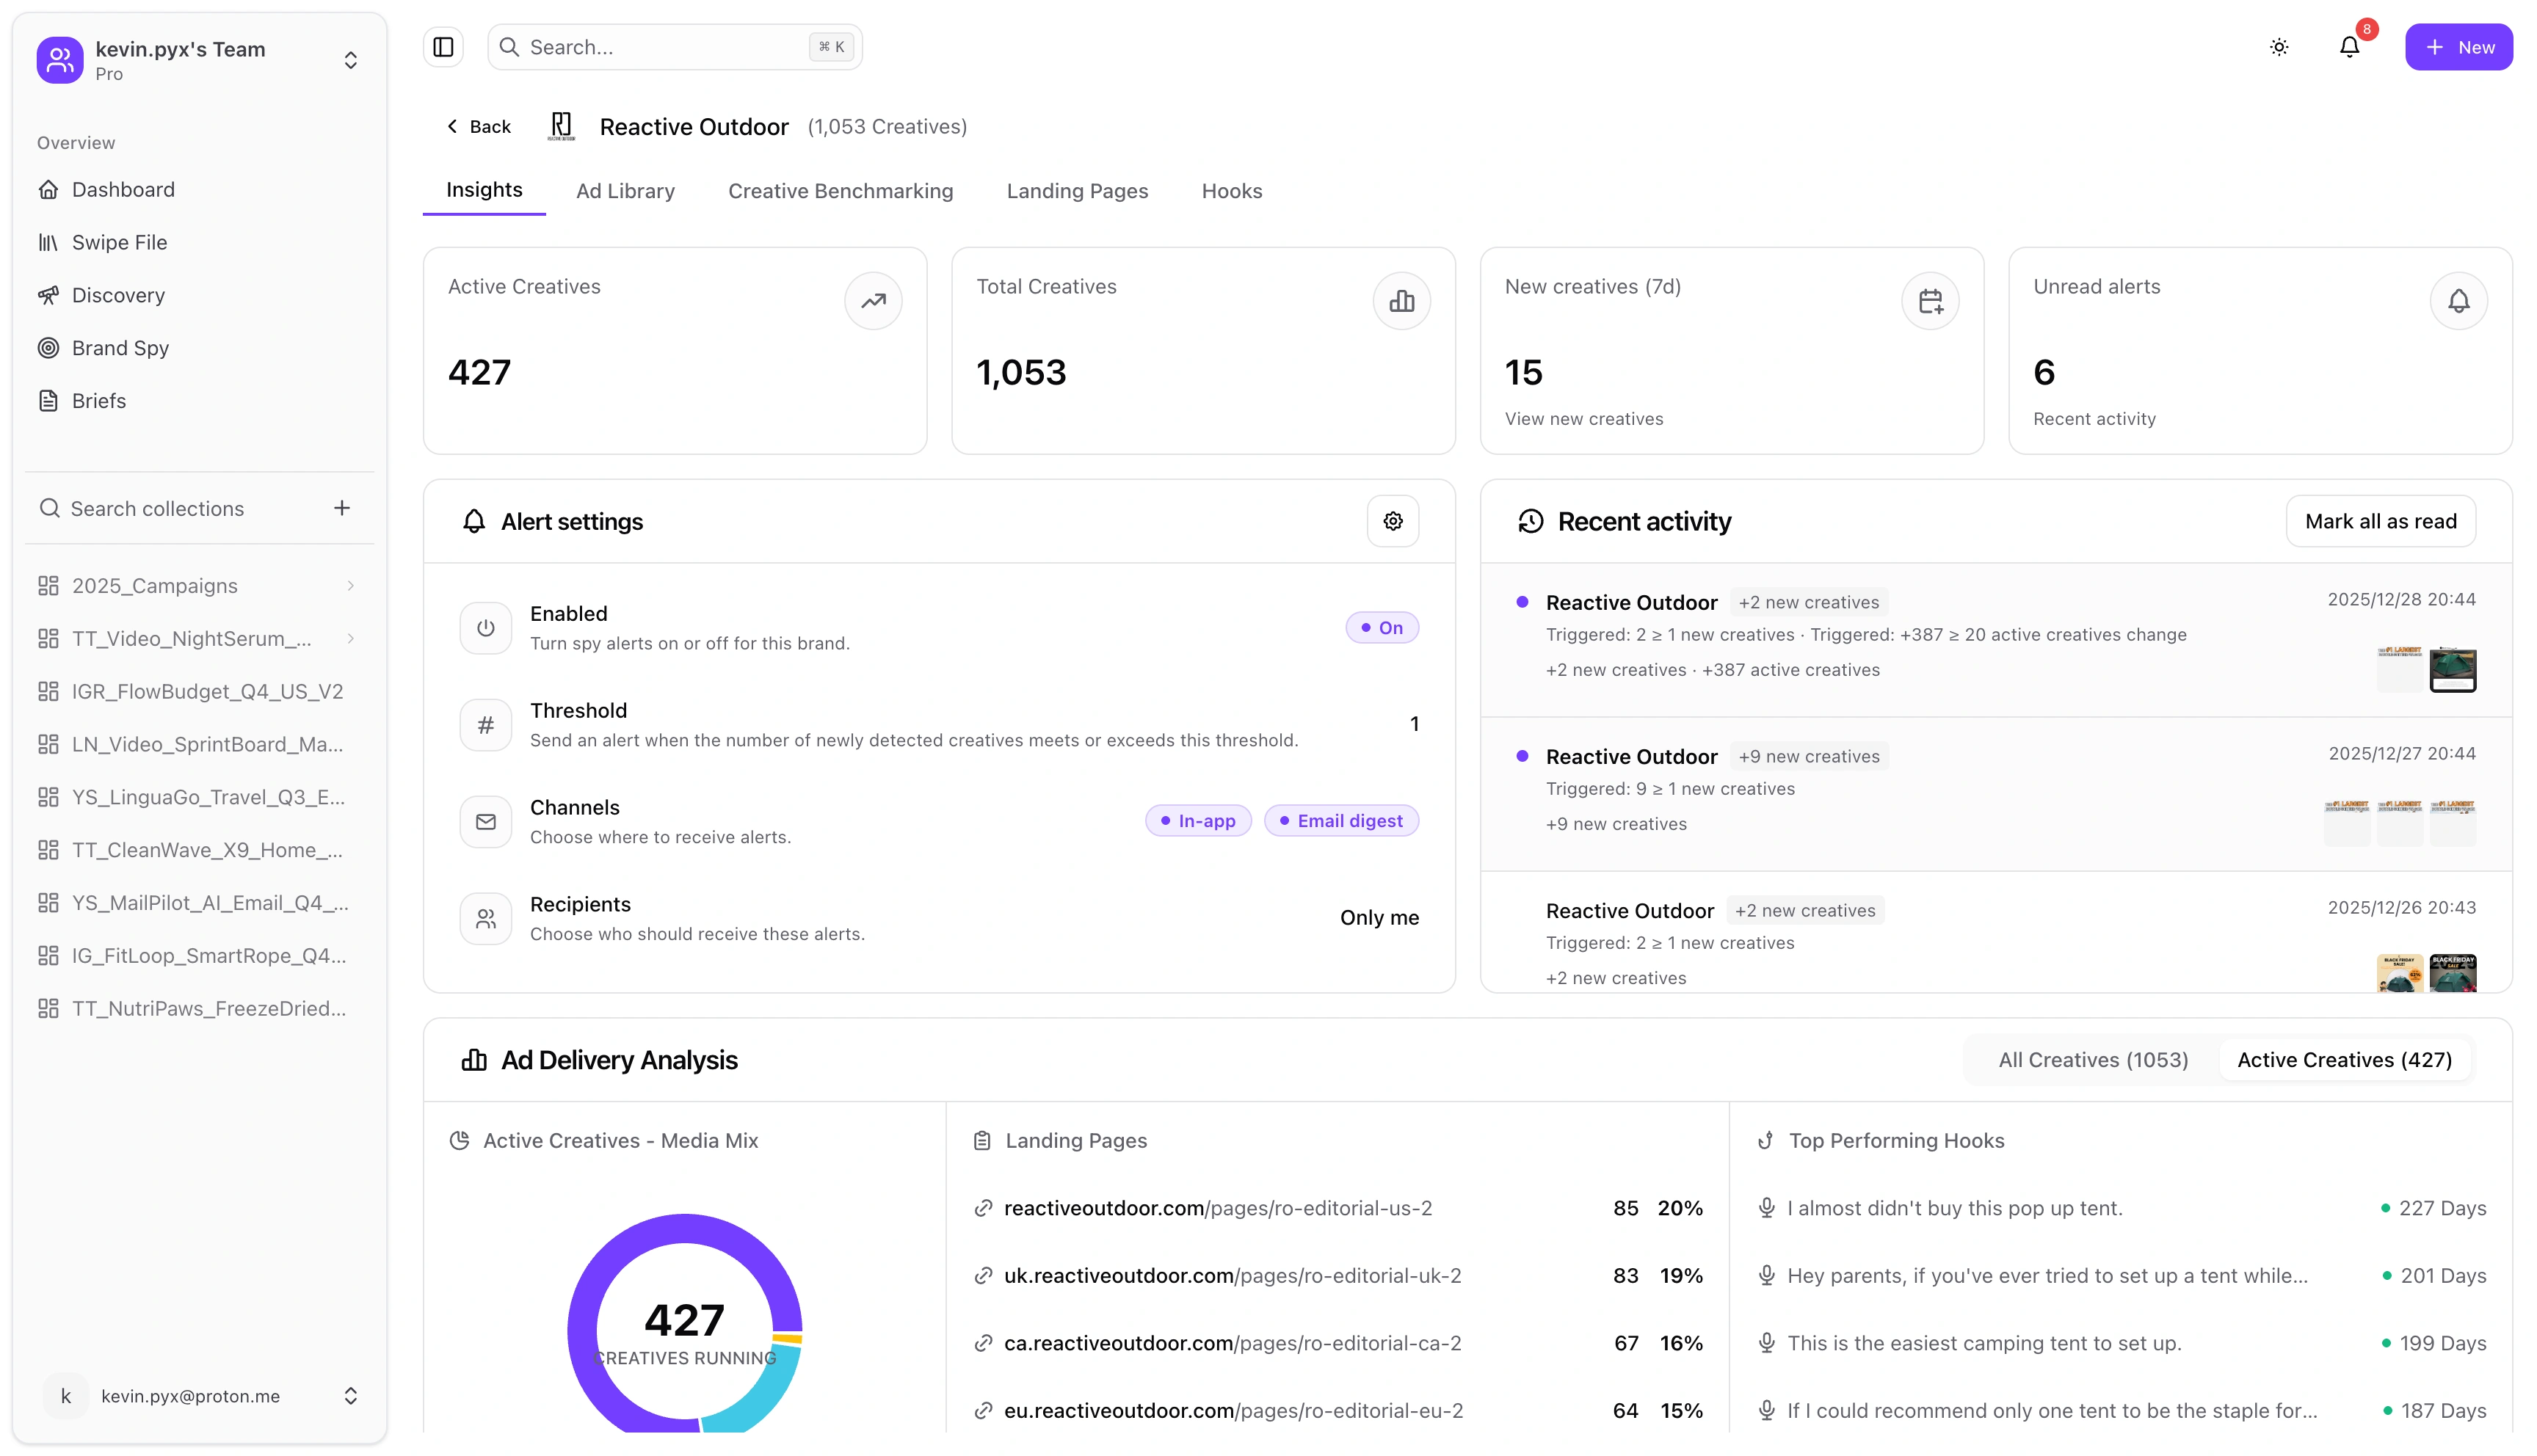Add a collection with plus icon
2537x1456 pixels.
(x=342, y=508)
